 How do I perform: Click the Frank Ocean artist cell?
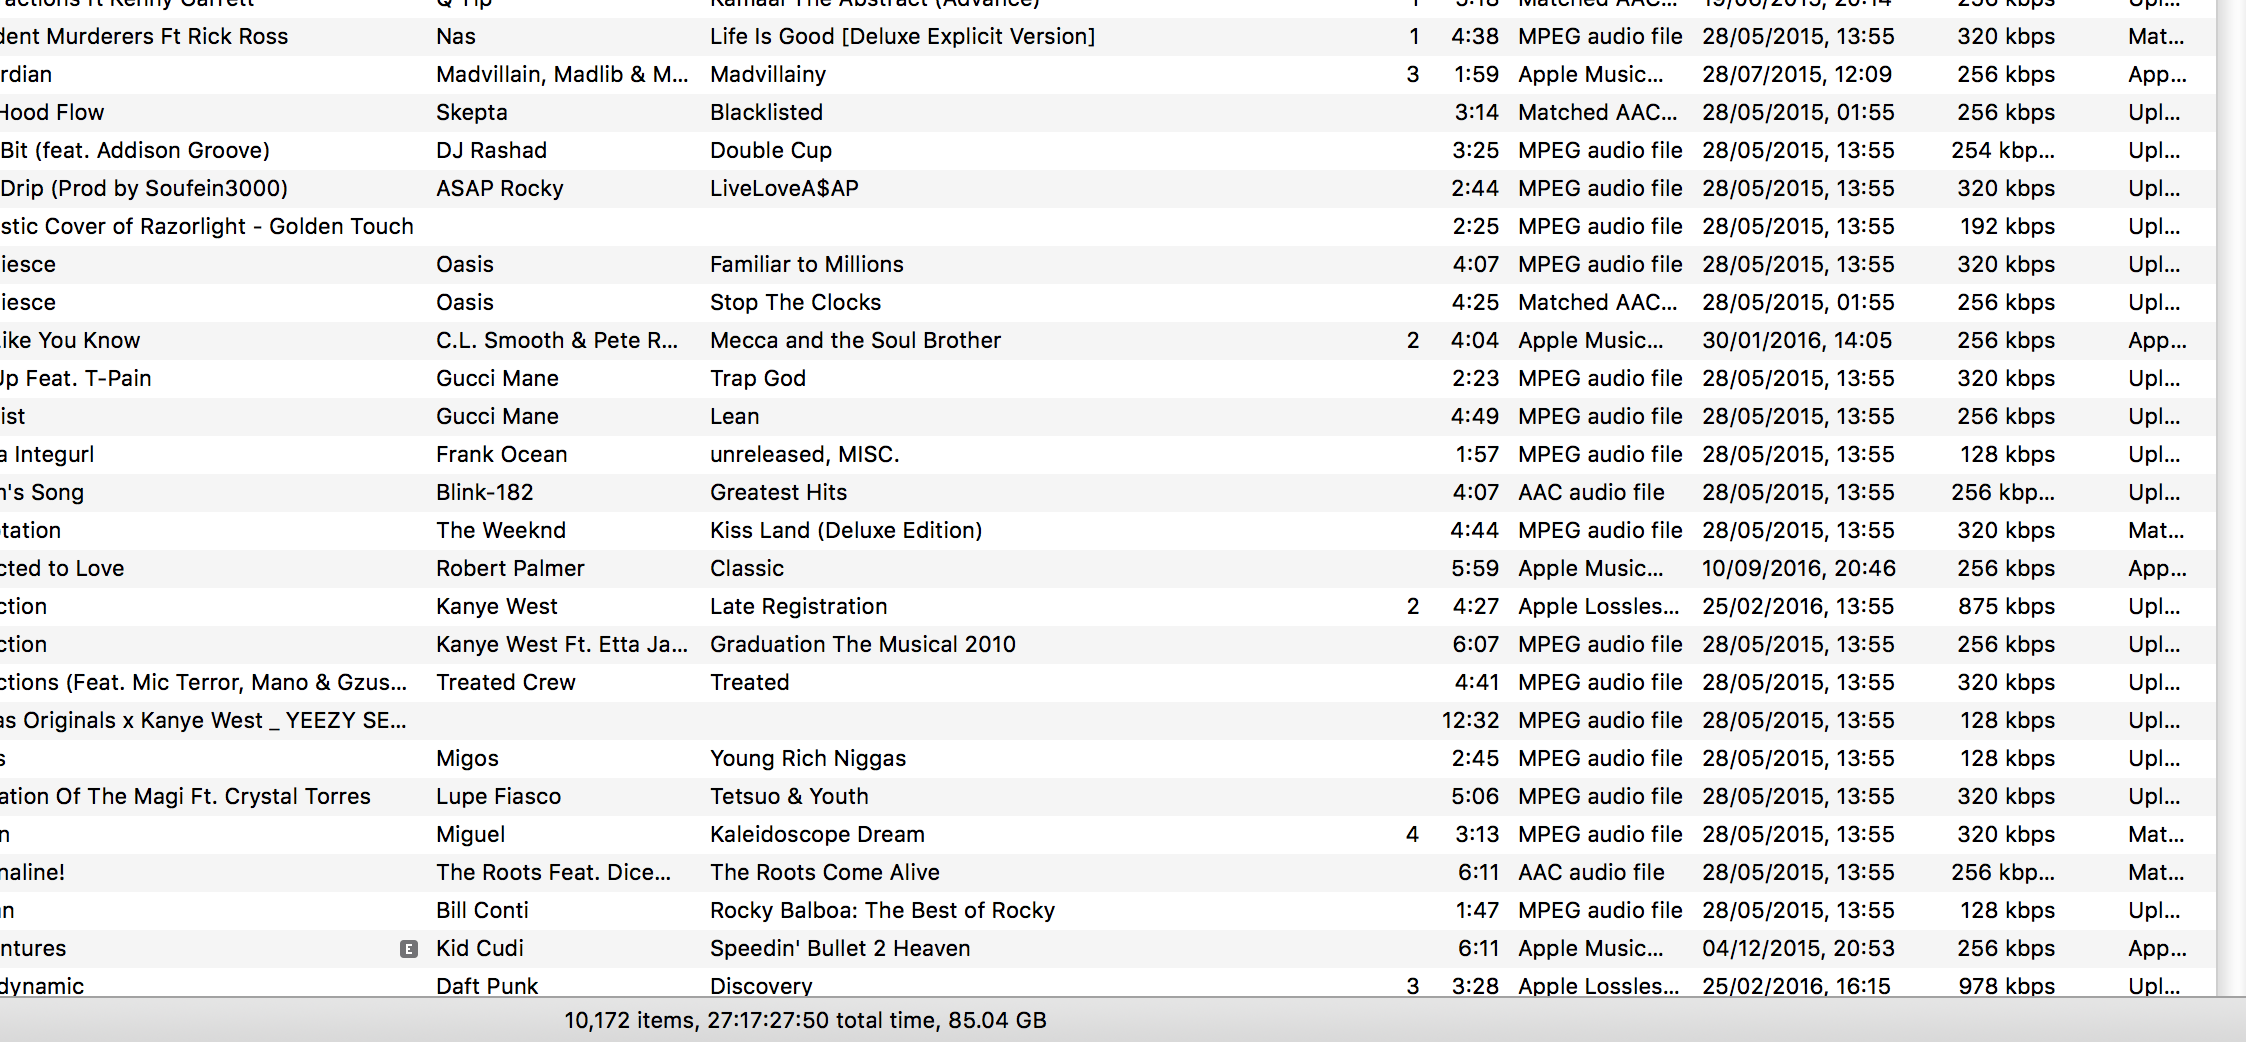502,455
